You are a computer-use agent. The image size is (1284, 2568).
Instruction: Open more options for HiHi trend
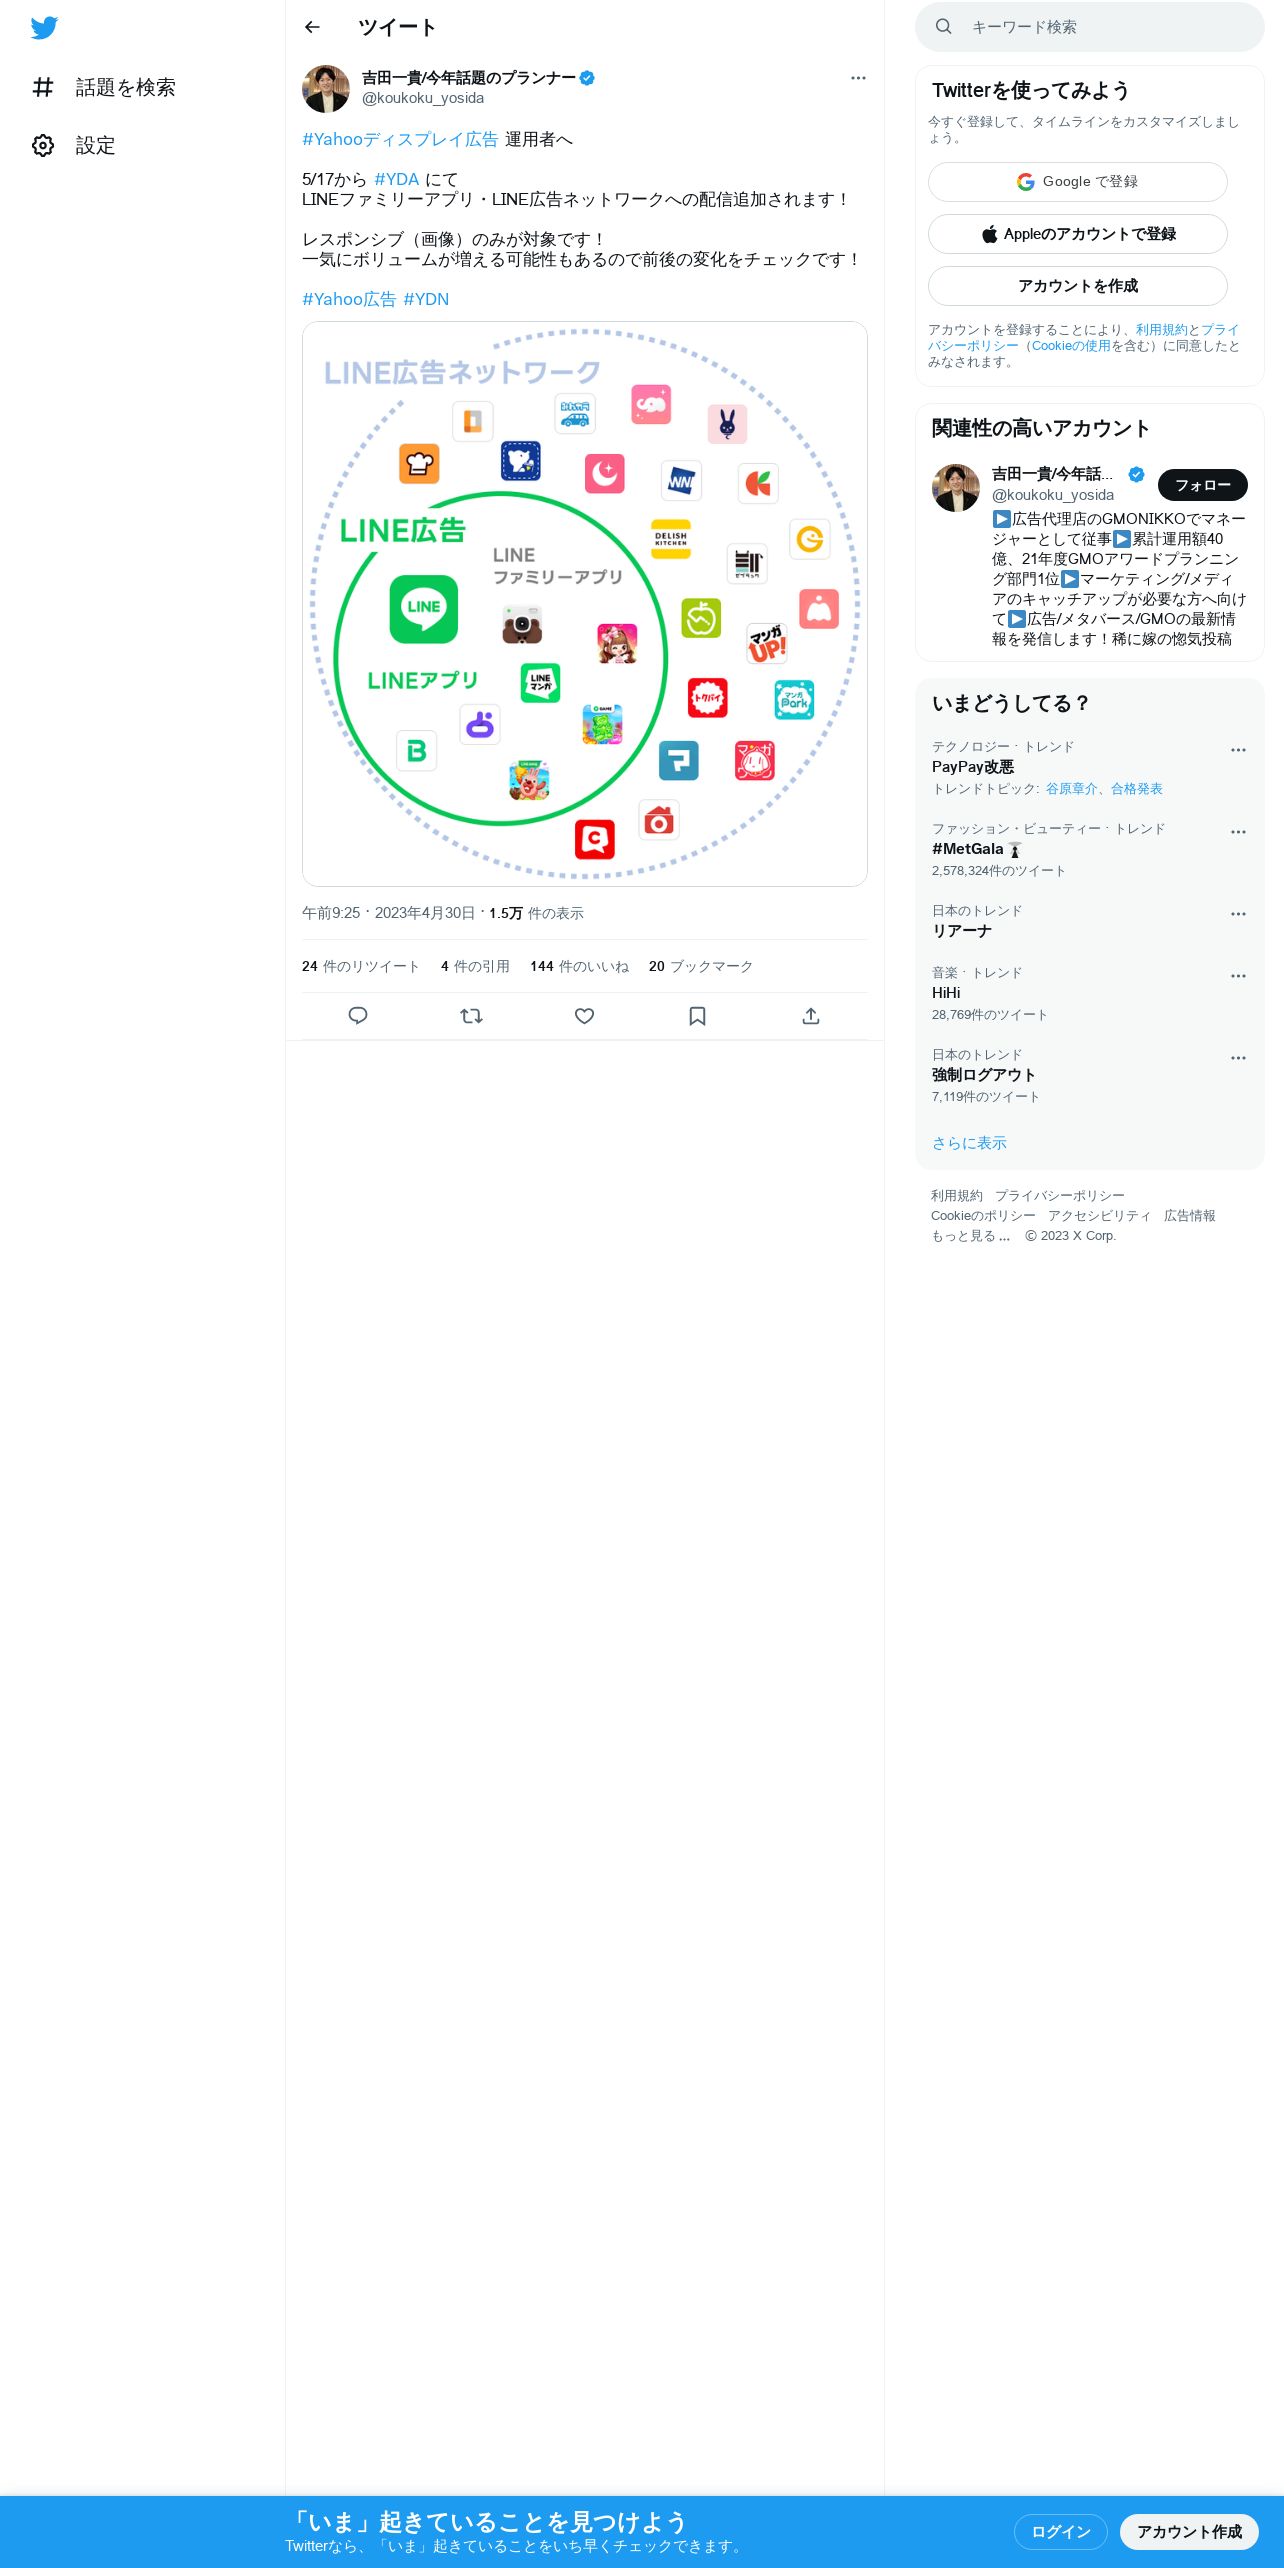1238,976
